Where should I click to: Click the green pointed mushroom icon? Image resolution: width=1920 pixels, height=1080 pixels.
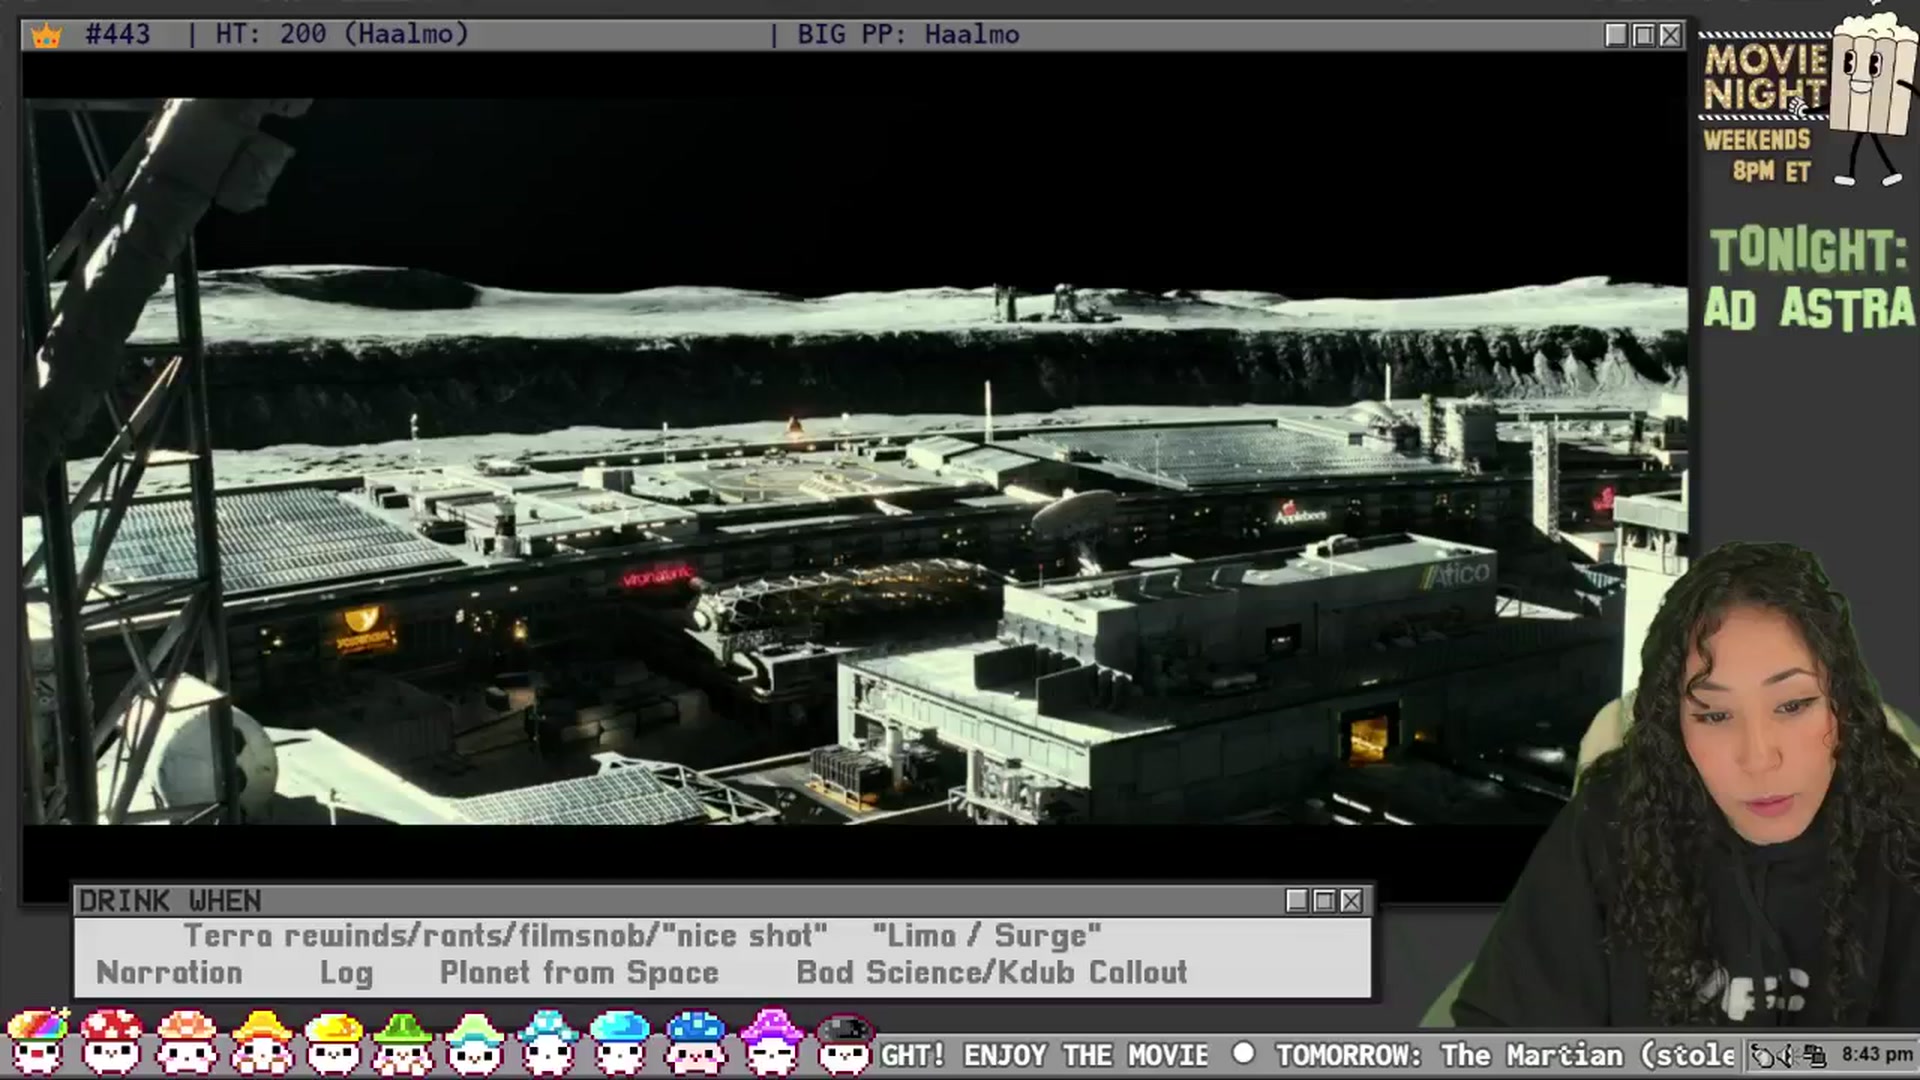pos(403,1042)
